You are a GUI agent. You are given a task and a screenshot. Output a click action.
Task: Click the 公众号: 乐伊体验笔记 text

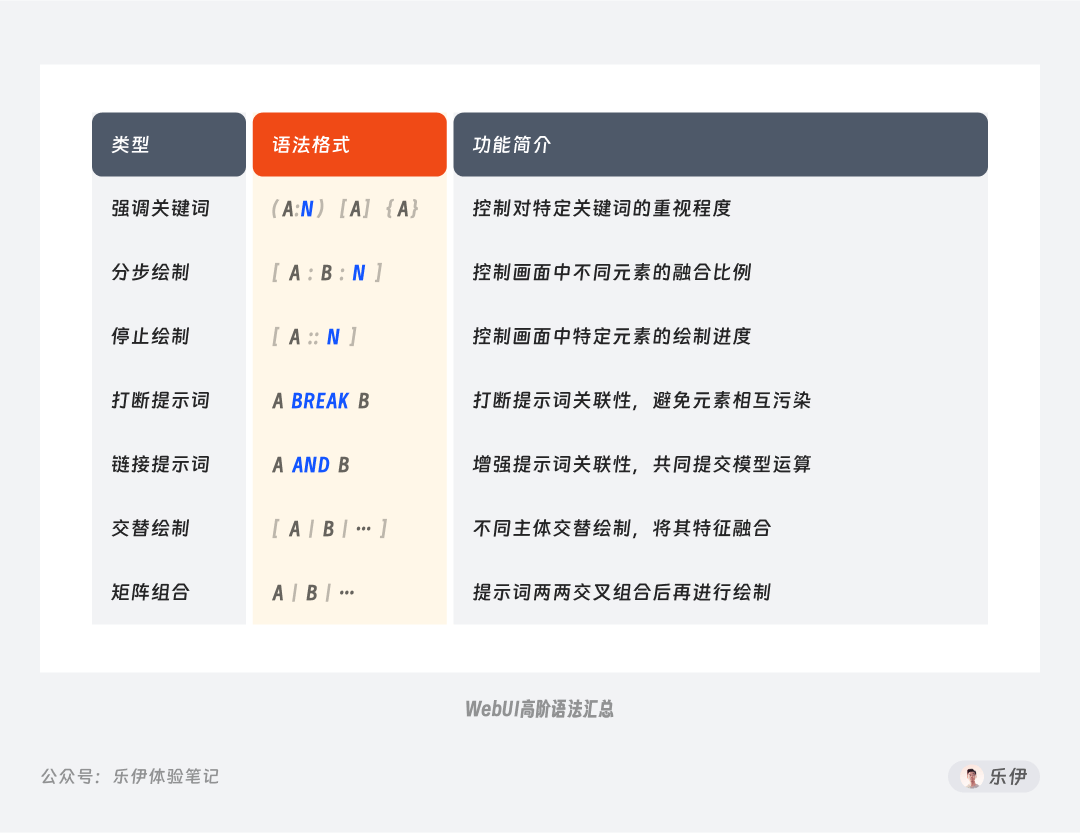coord(130,777)
